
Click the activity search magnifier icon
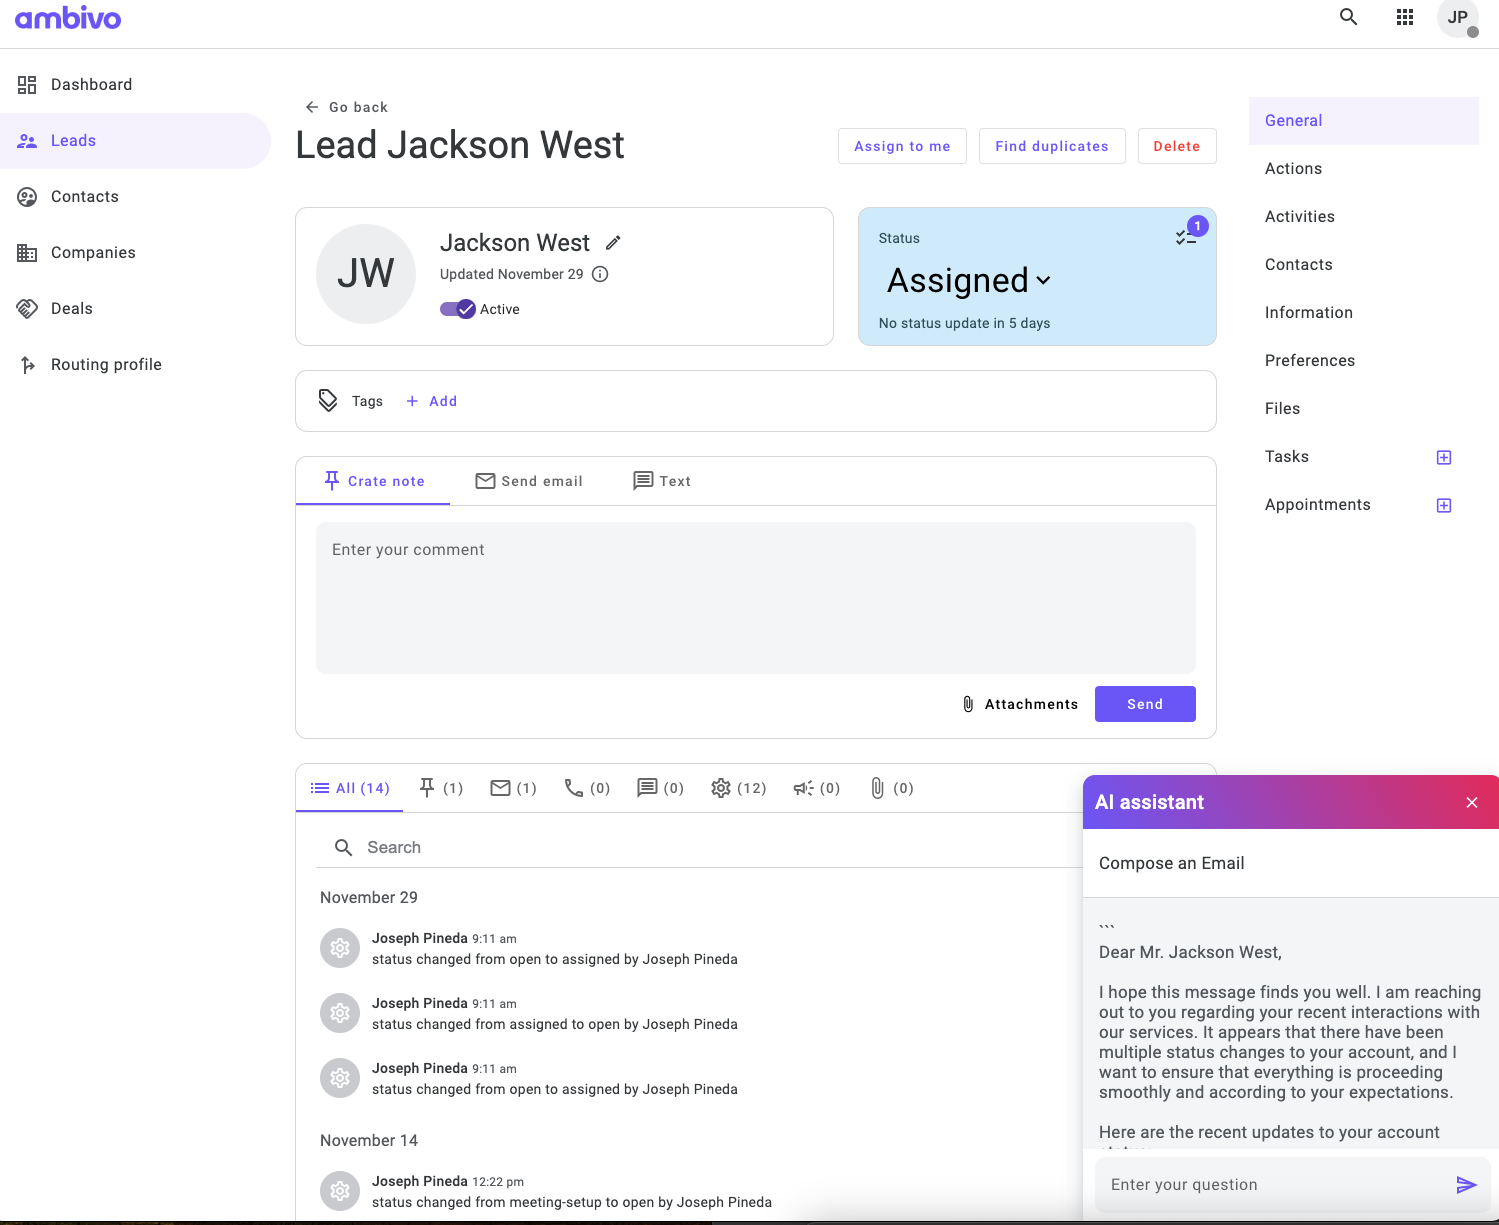click(x=343, y=847)
